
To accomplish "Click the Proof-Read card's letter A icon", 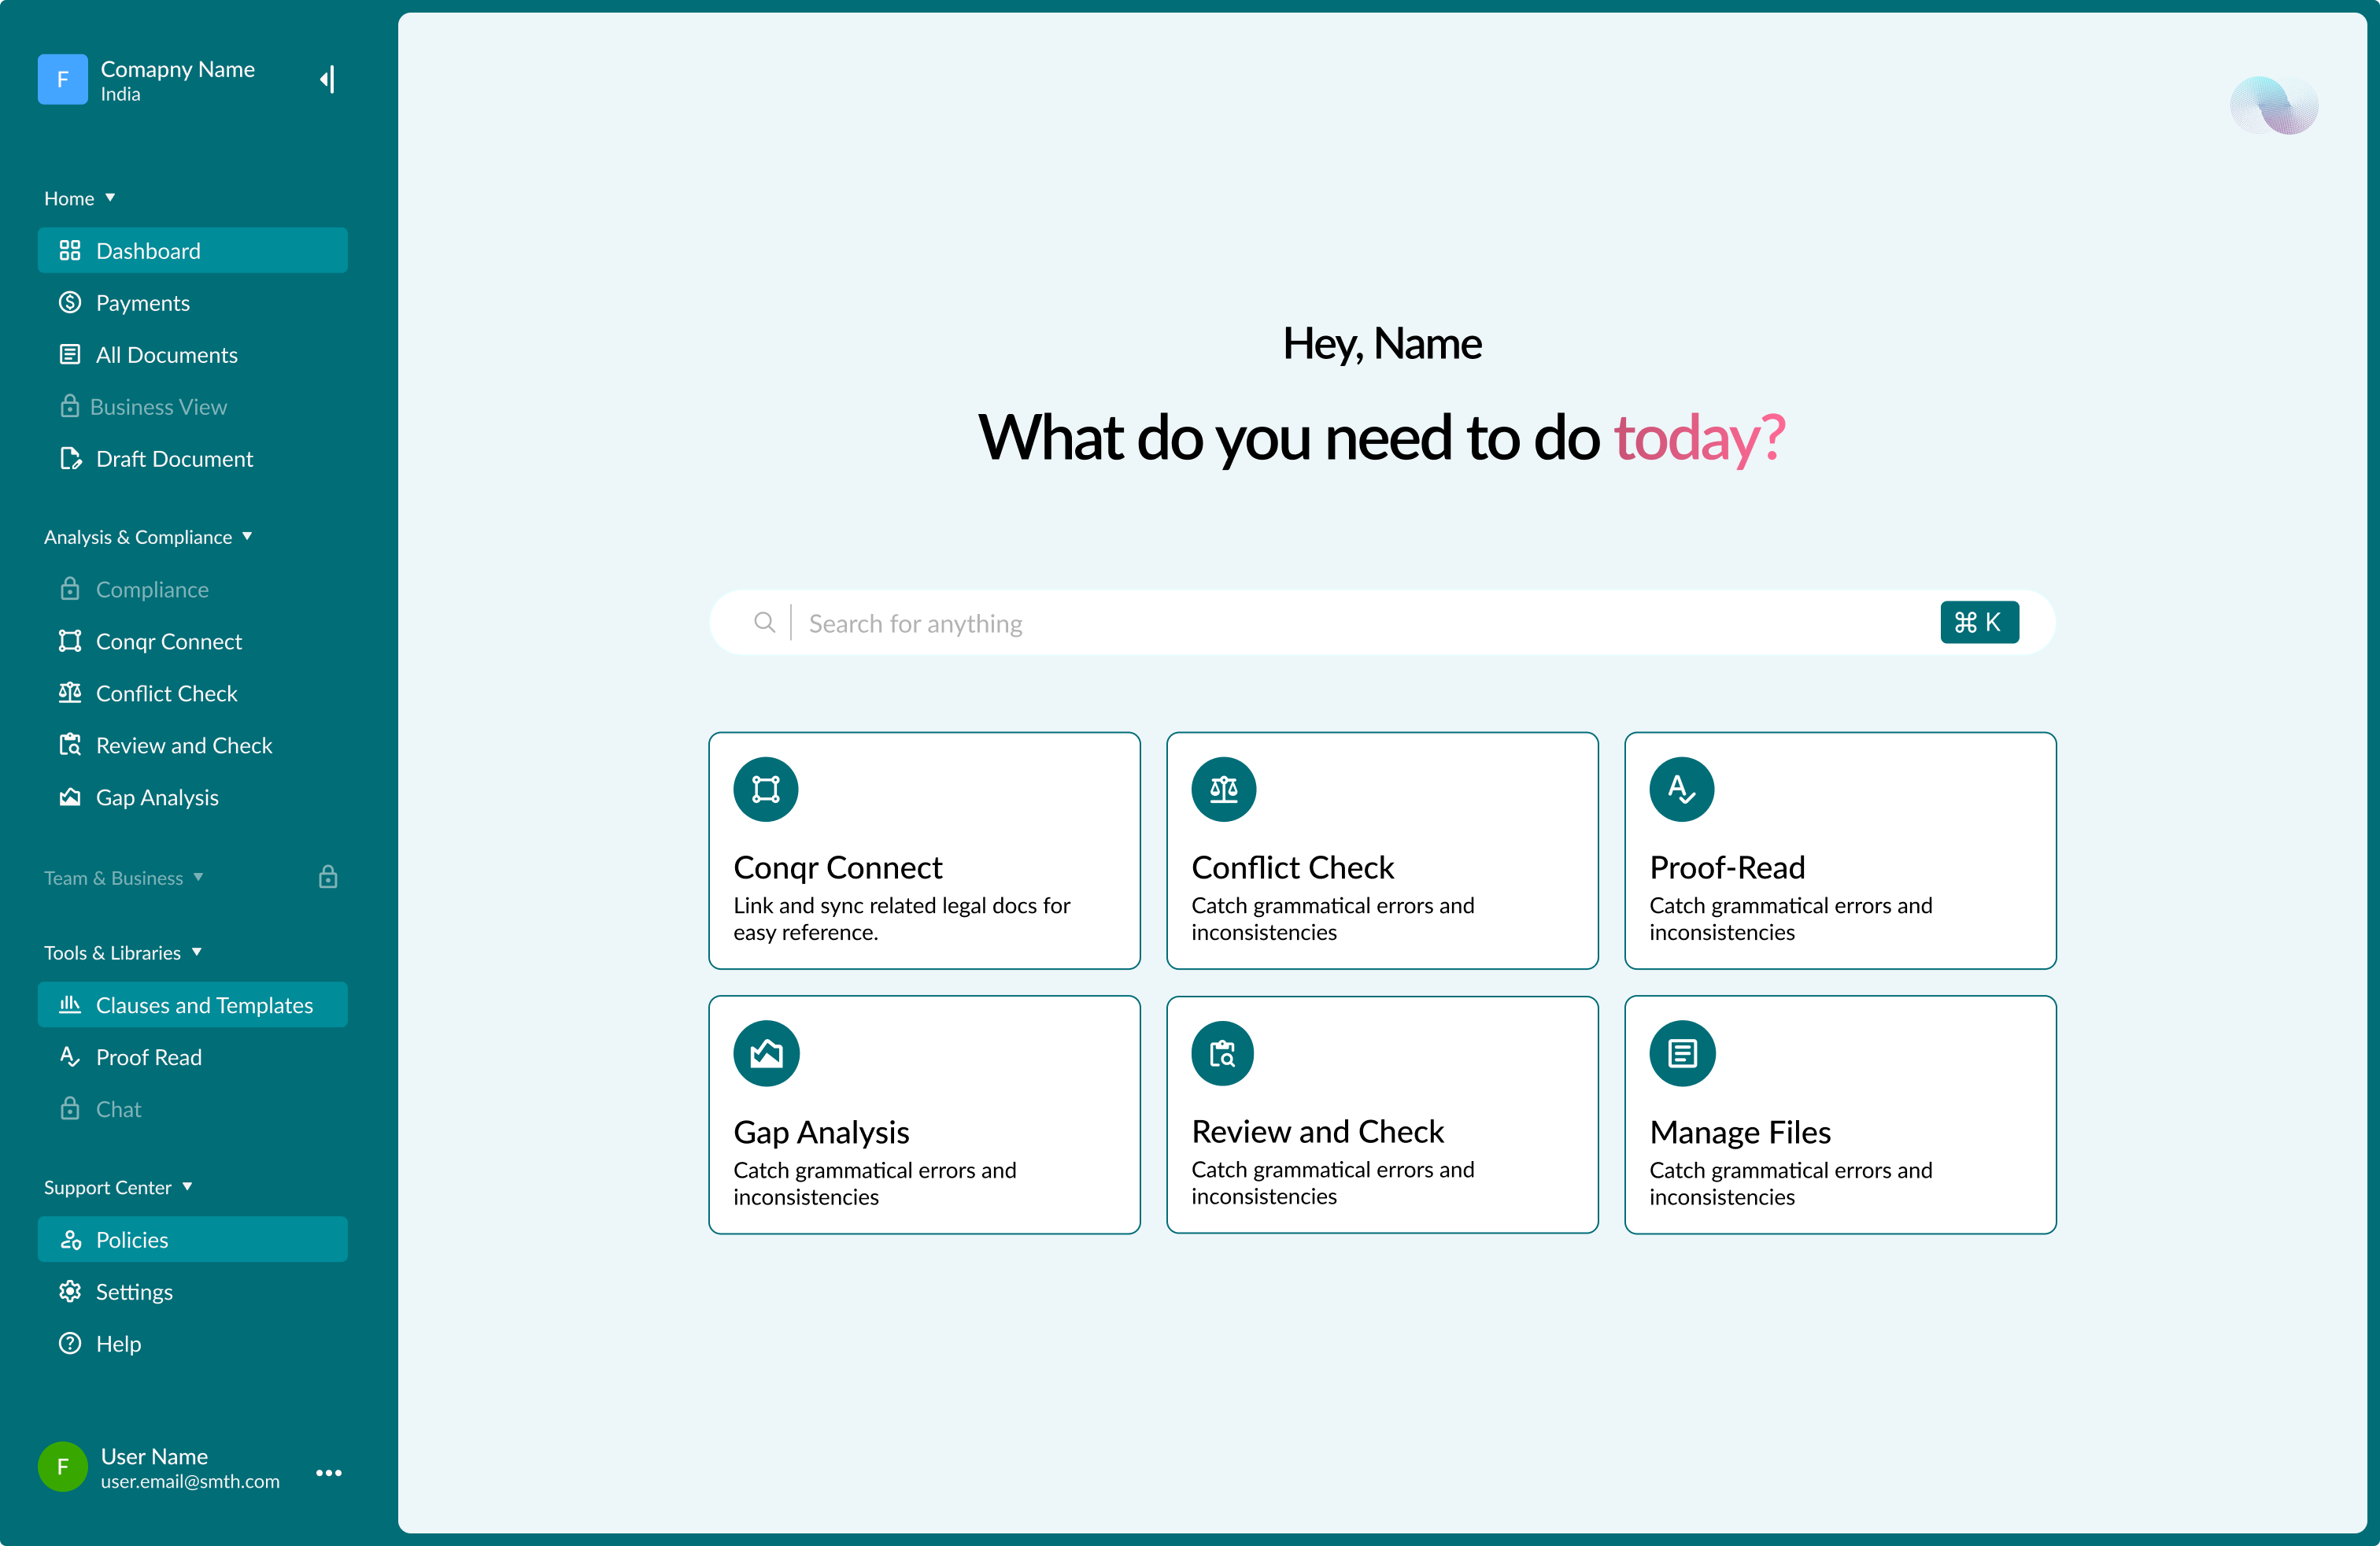I will 1682,789.
